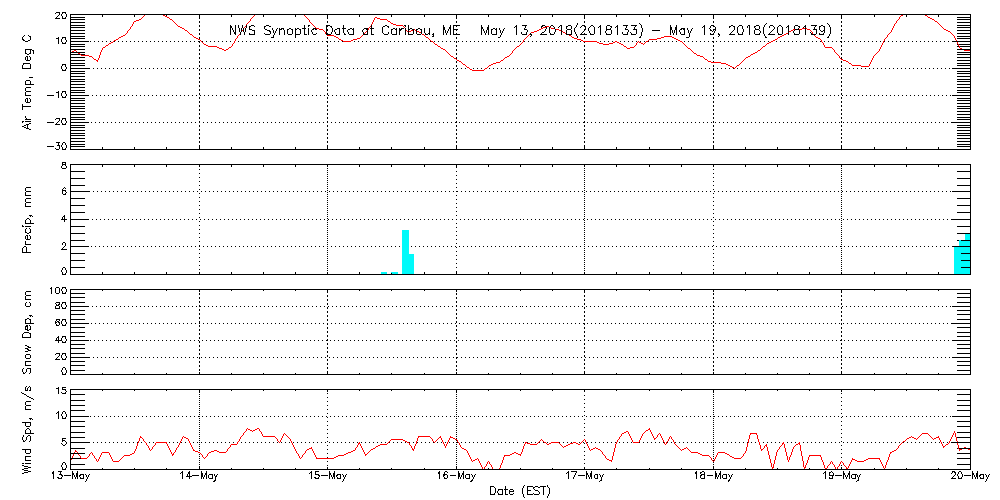Select the 'Wind Spd, m/s' axis label
The image size is (1000, 500).
27,429
